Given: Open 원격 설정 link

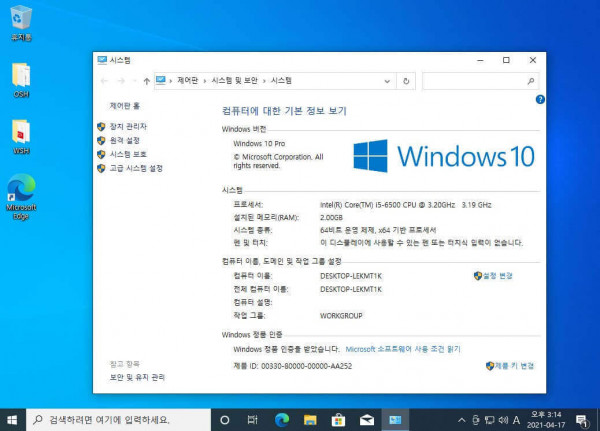Looking at the screenshot, I should pyautogui.click(x=125, y=140).
